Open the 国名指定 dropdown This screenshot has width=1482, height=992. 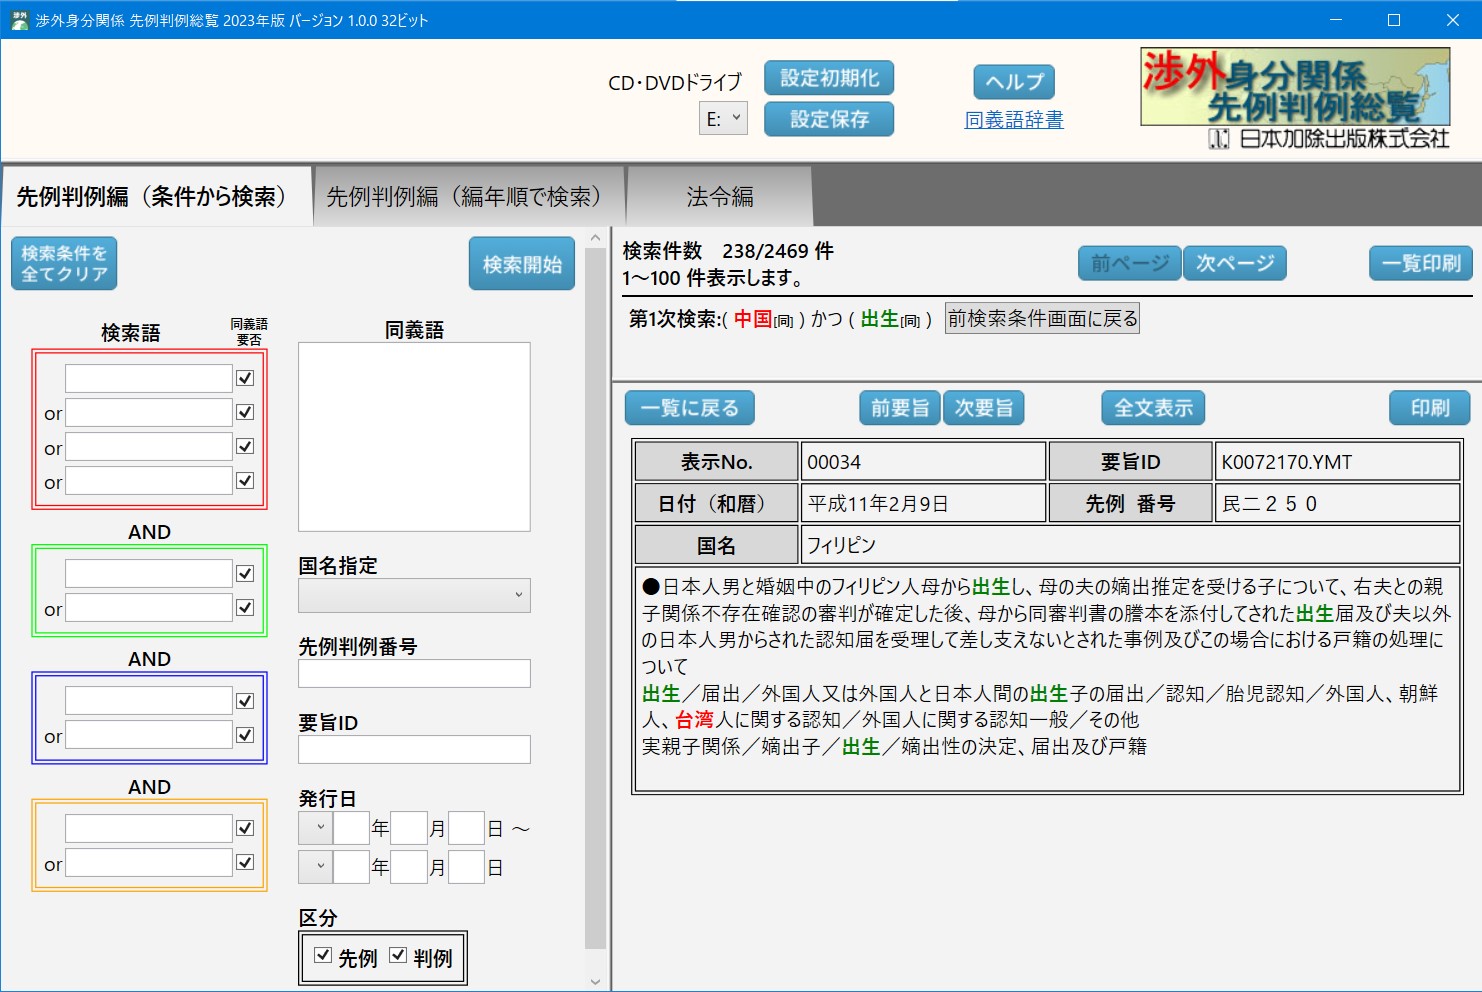[414, 595]
